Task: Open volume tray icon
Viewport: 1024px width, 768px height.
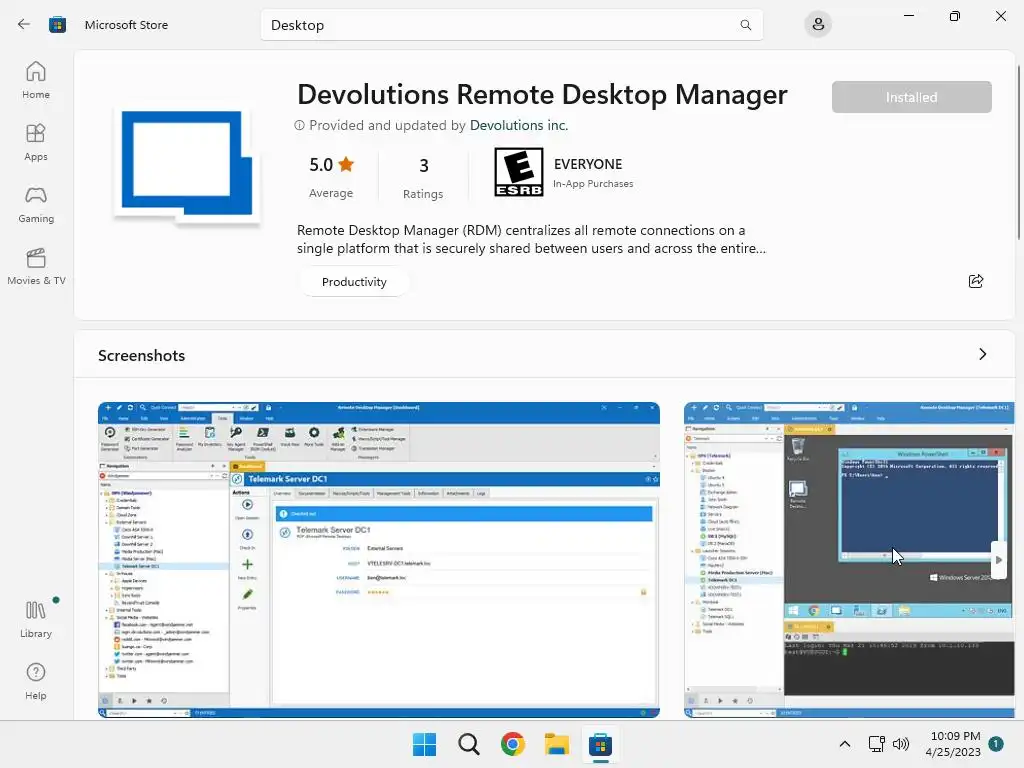Action: [901, 744]
